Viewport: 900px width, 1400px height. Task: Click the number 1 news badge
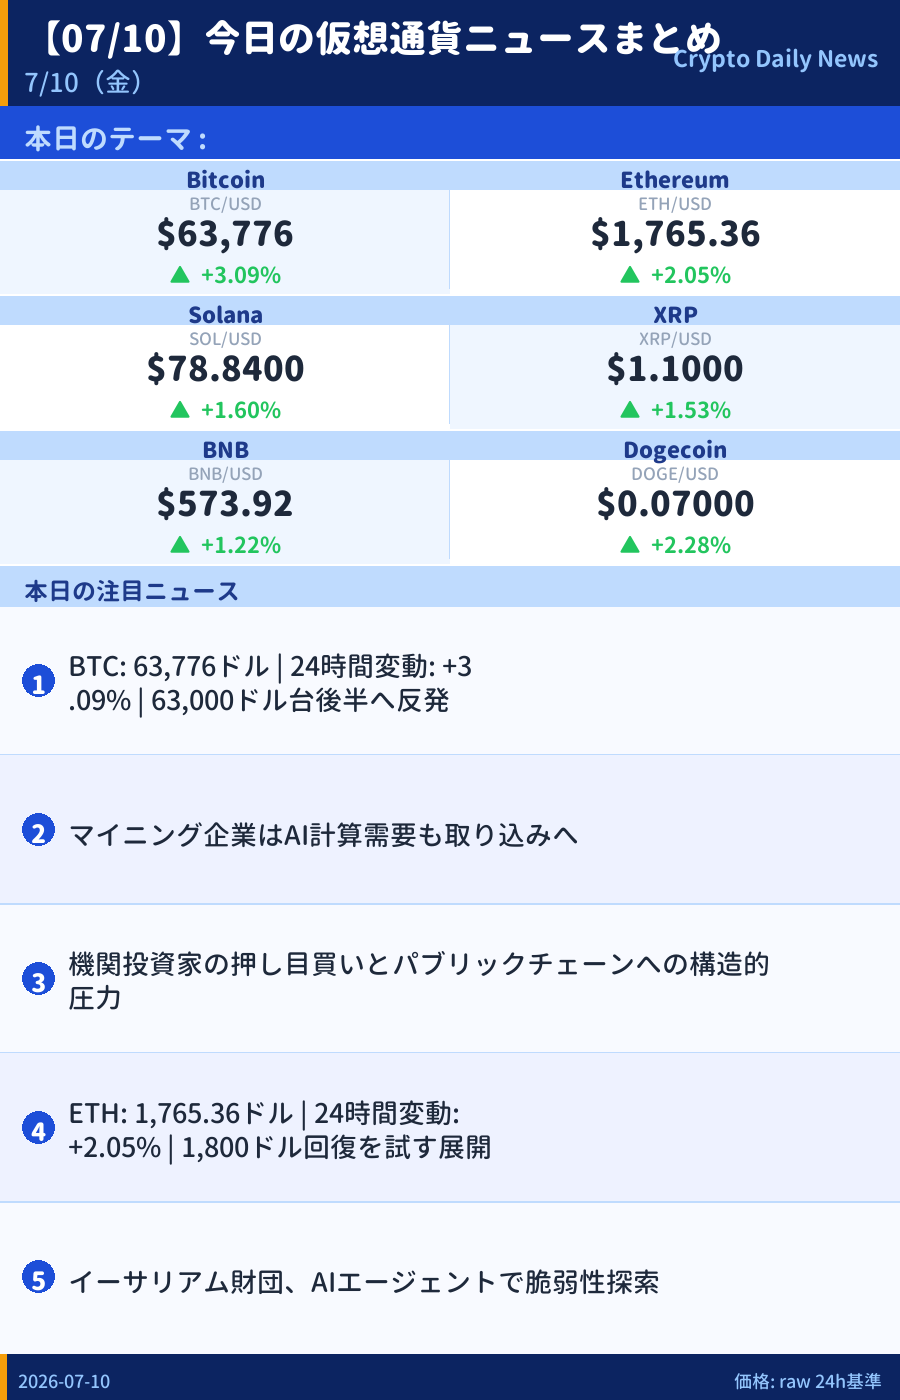[x=38, y=682]
